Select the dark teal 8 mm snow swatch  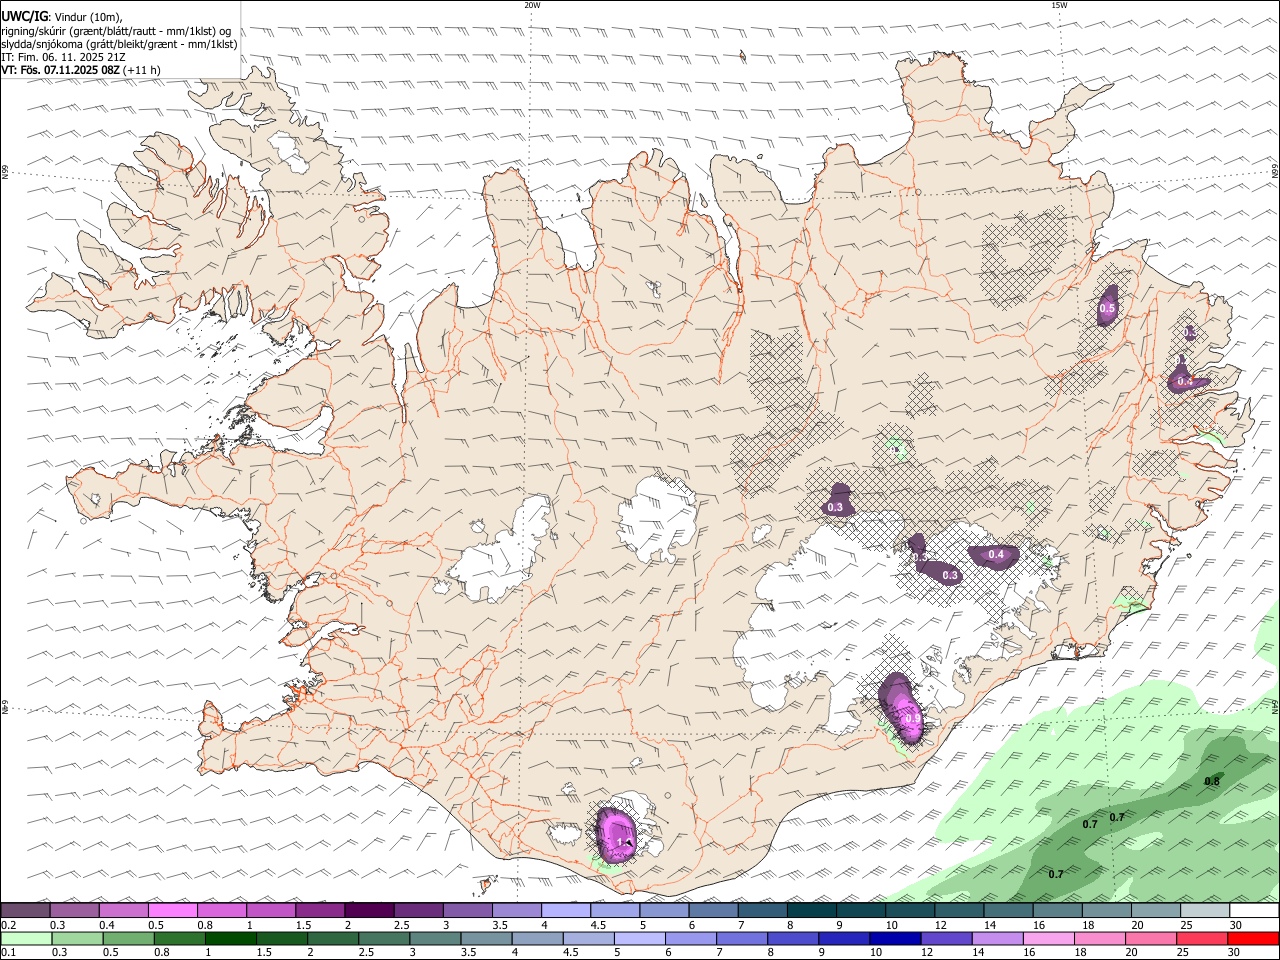[811, 911]
